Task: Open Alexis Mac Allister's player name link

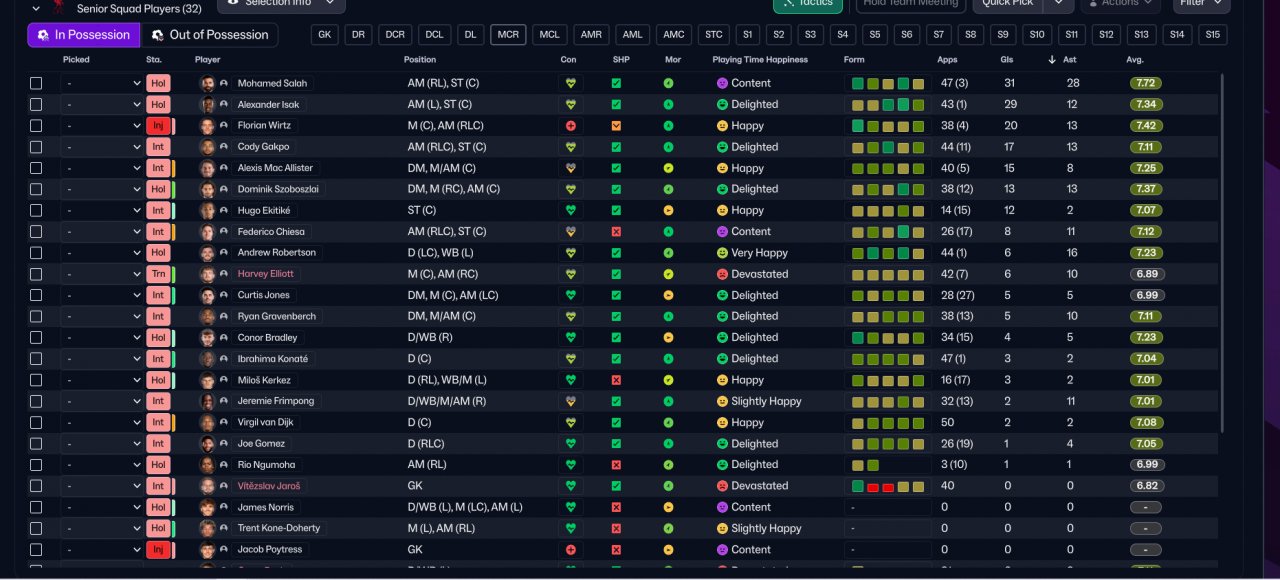Action: coord(275,168)
